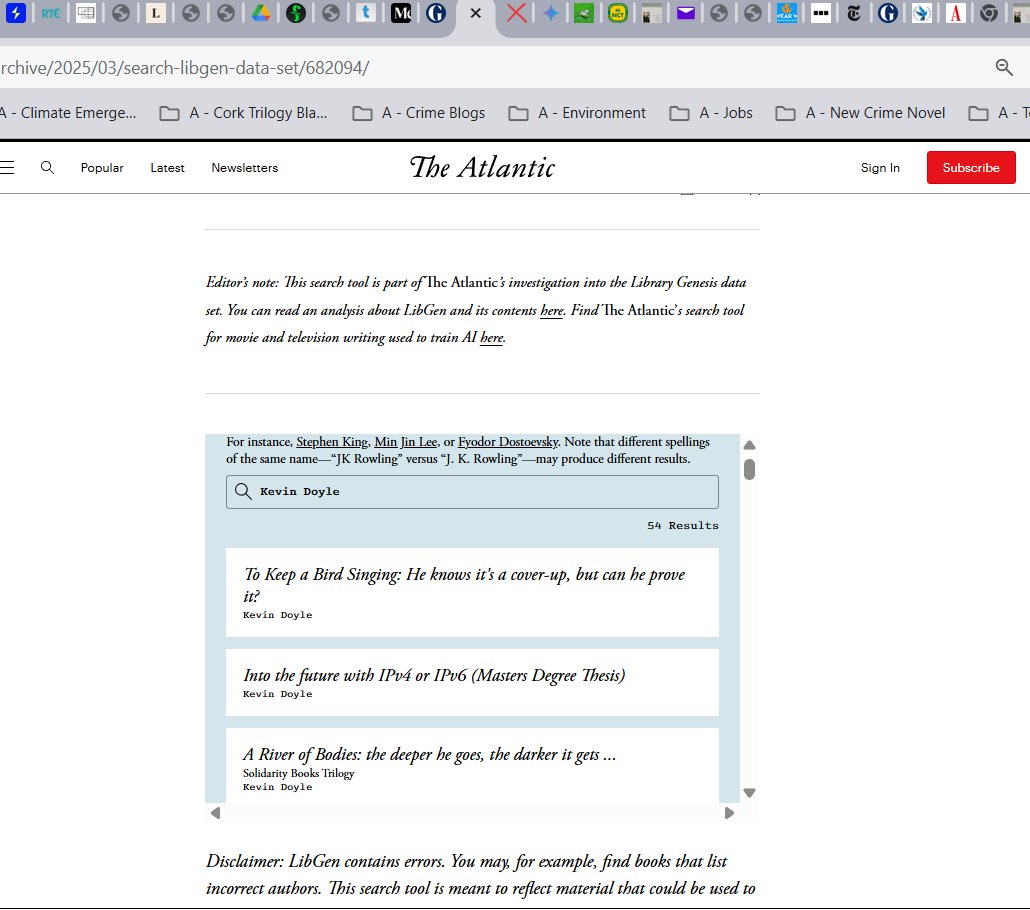The height and width of the screenshot is (910, 1030).
Task: Open the A - New Crime Novel bookmark folder
Action: [861, 113]
